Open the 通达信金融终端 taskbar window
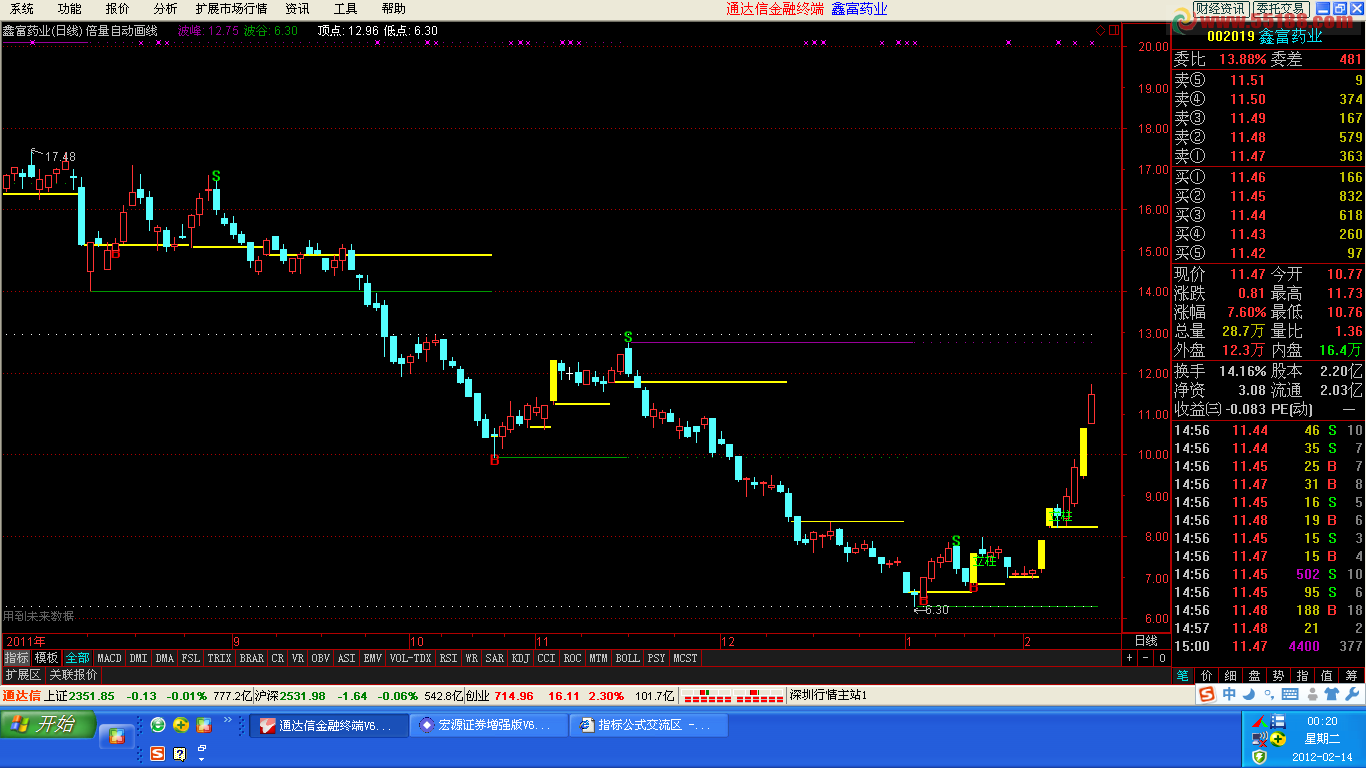 [x=328, y=725]
